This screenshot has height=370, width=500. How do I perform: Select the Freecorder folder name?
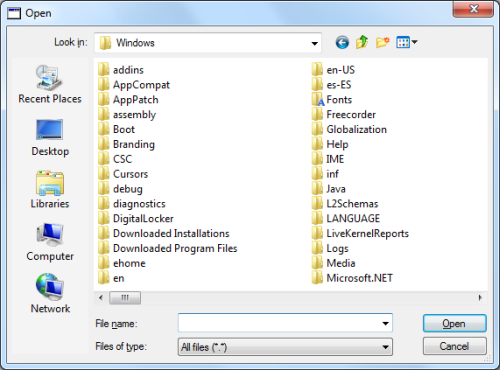pos(351,115)
